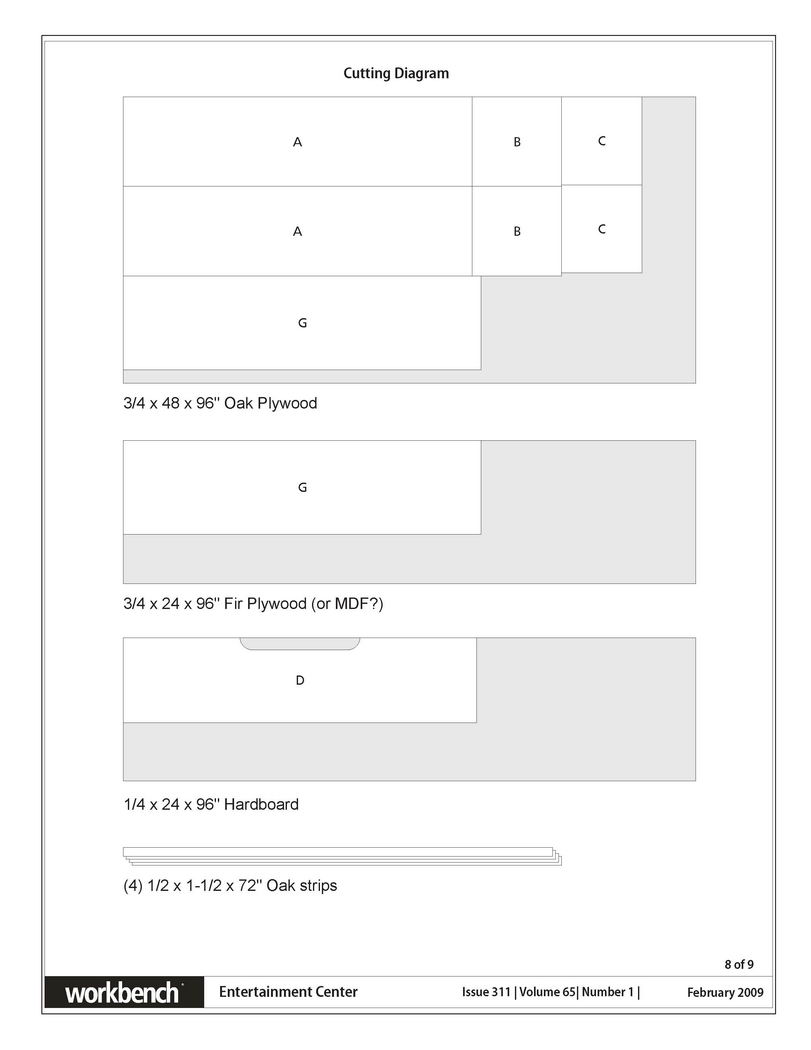Click the Oak strips dimension caption
Viewport: 811px width, 1050px height.
230,885
